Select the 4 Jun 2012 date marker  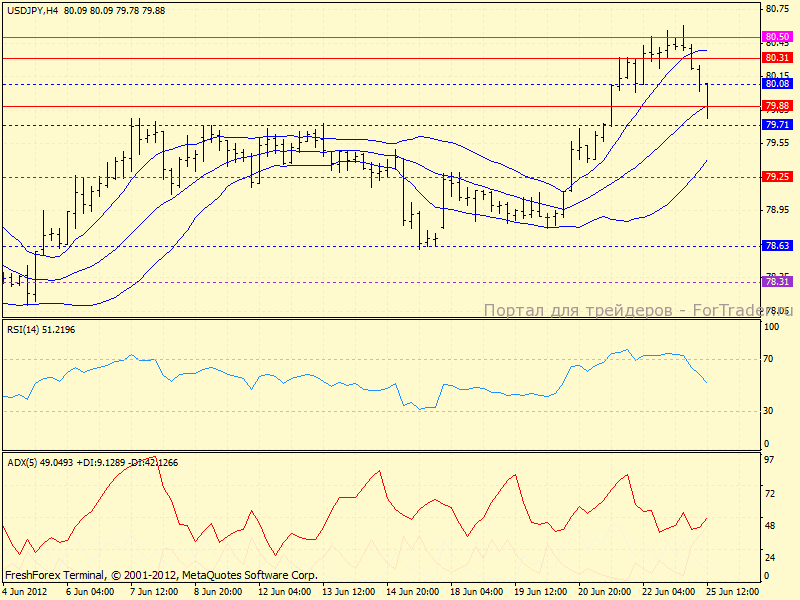point(25,591)
